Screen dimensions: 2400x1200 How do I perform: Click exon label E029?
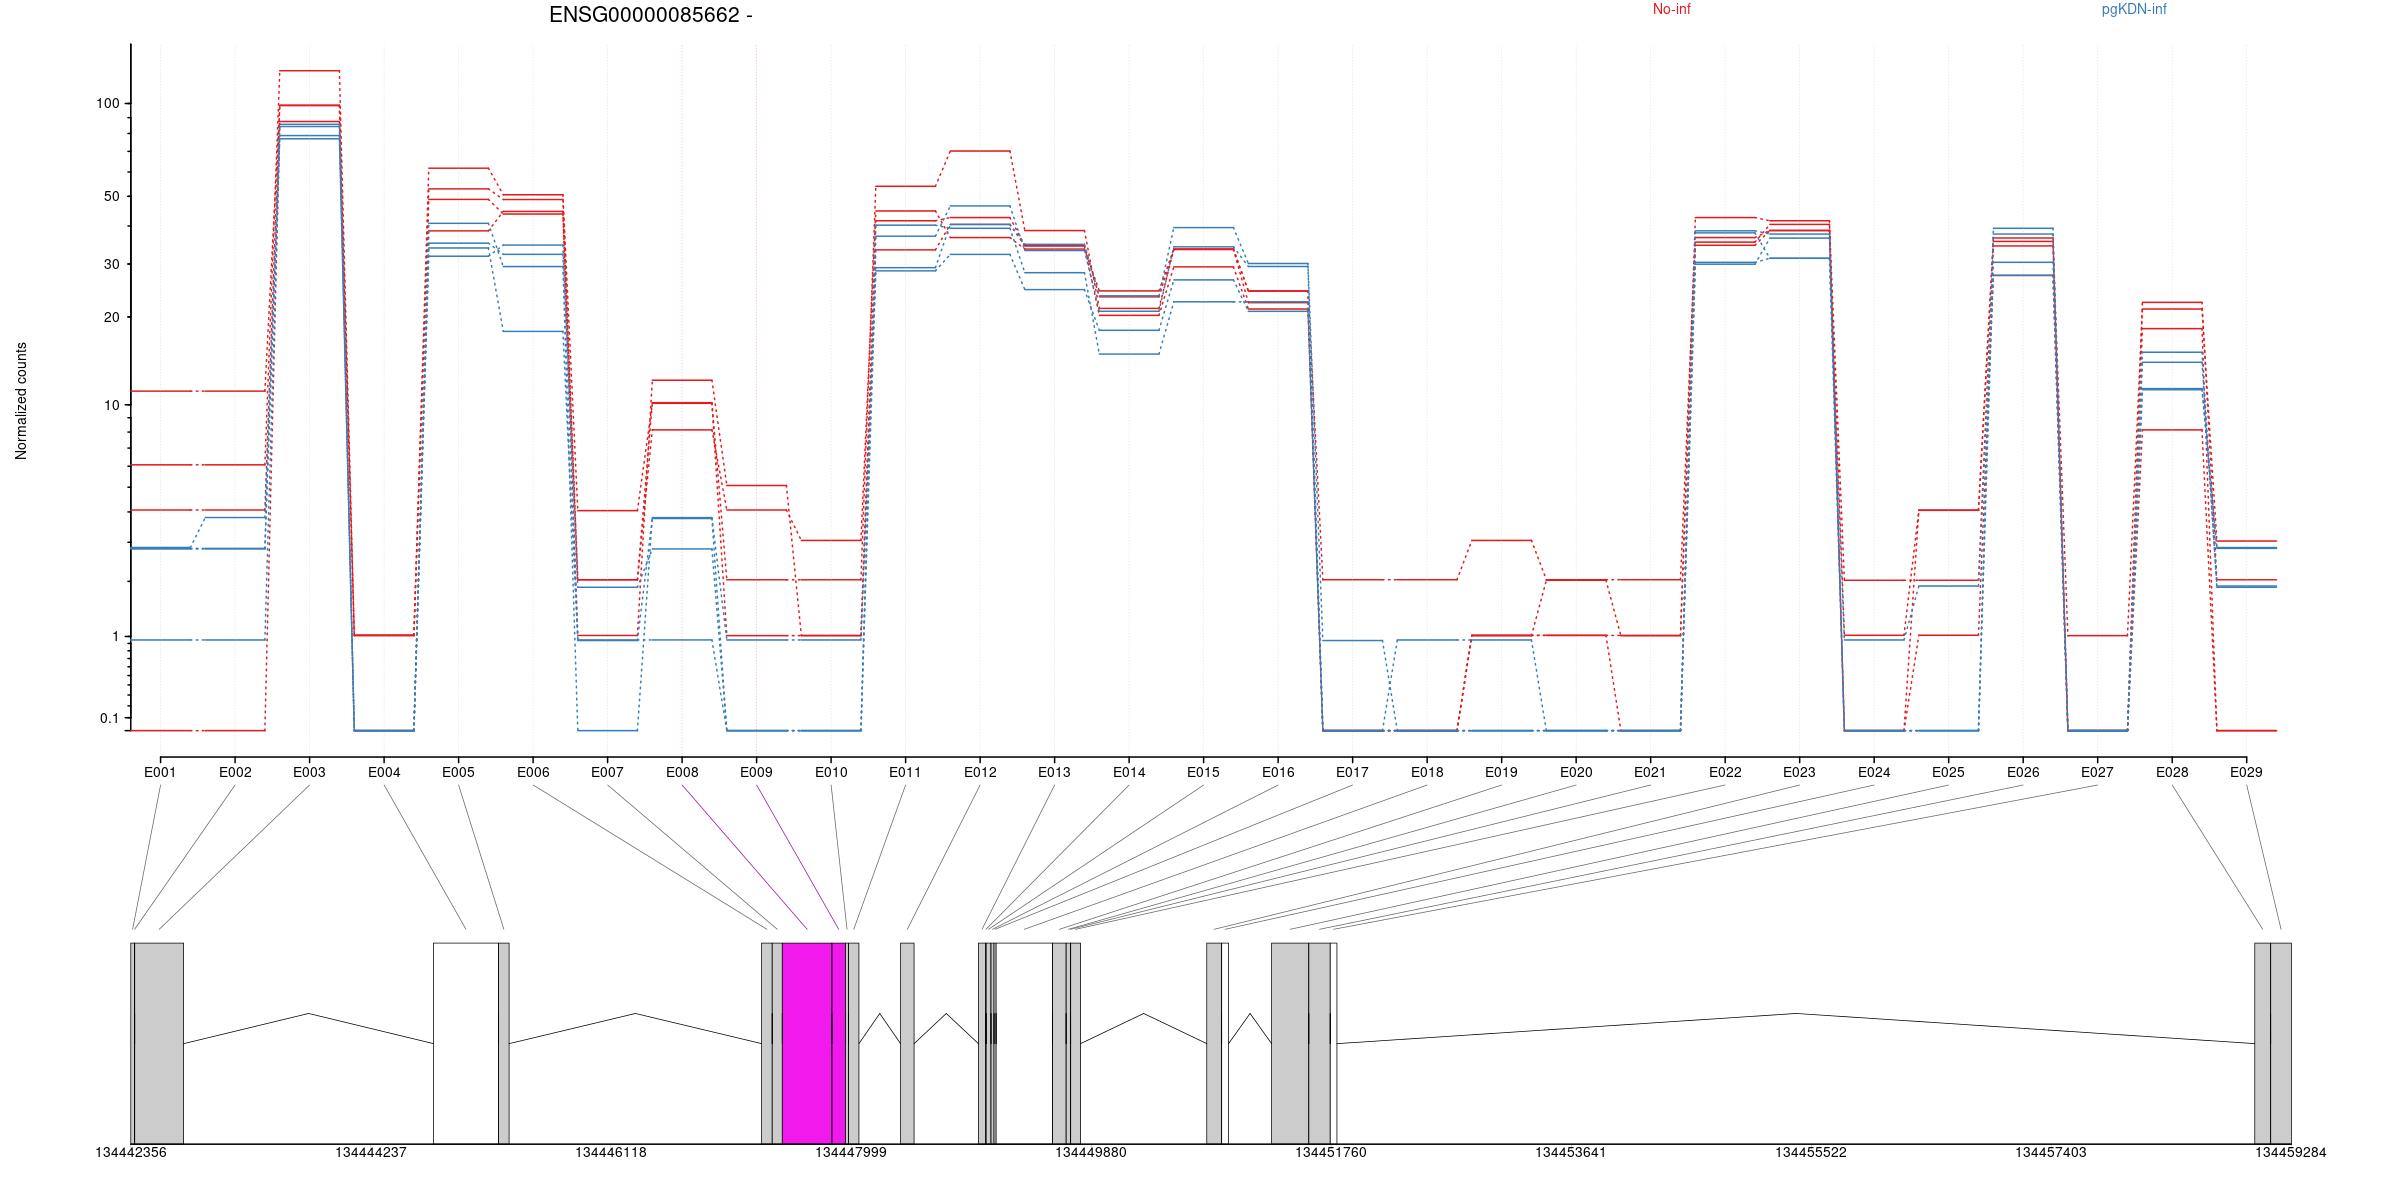[x=2246, y=772]
